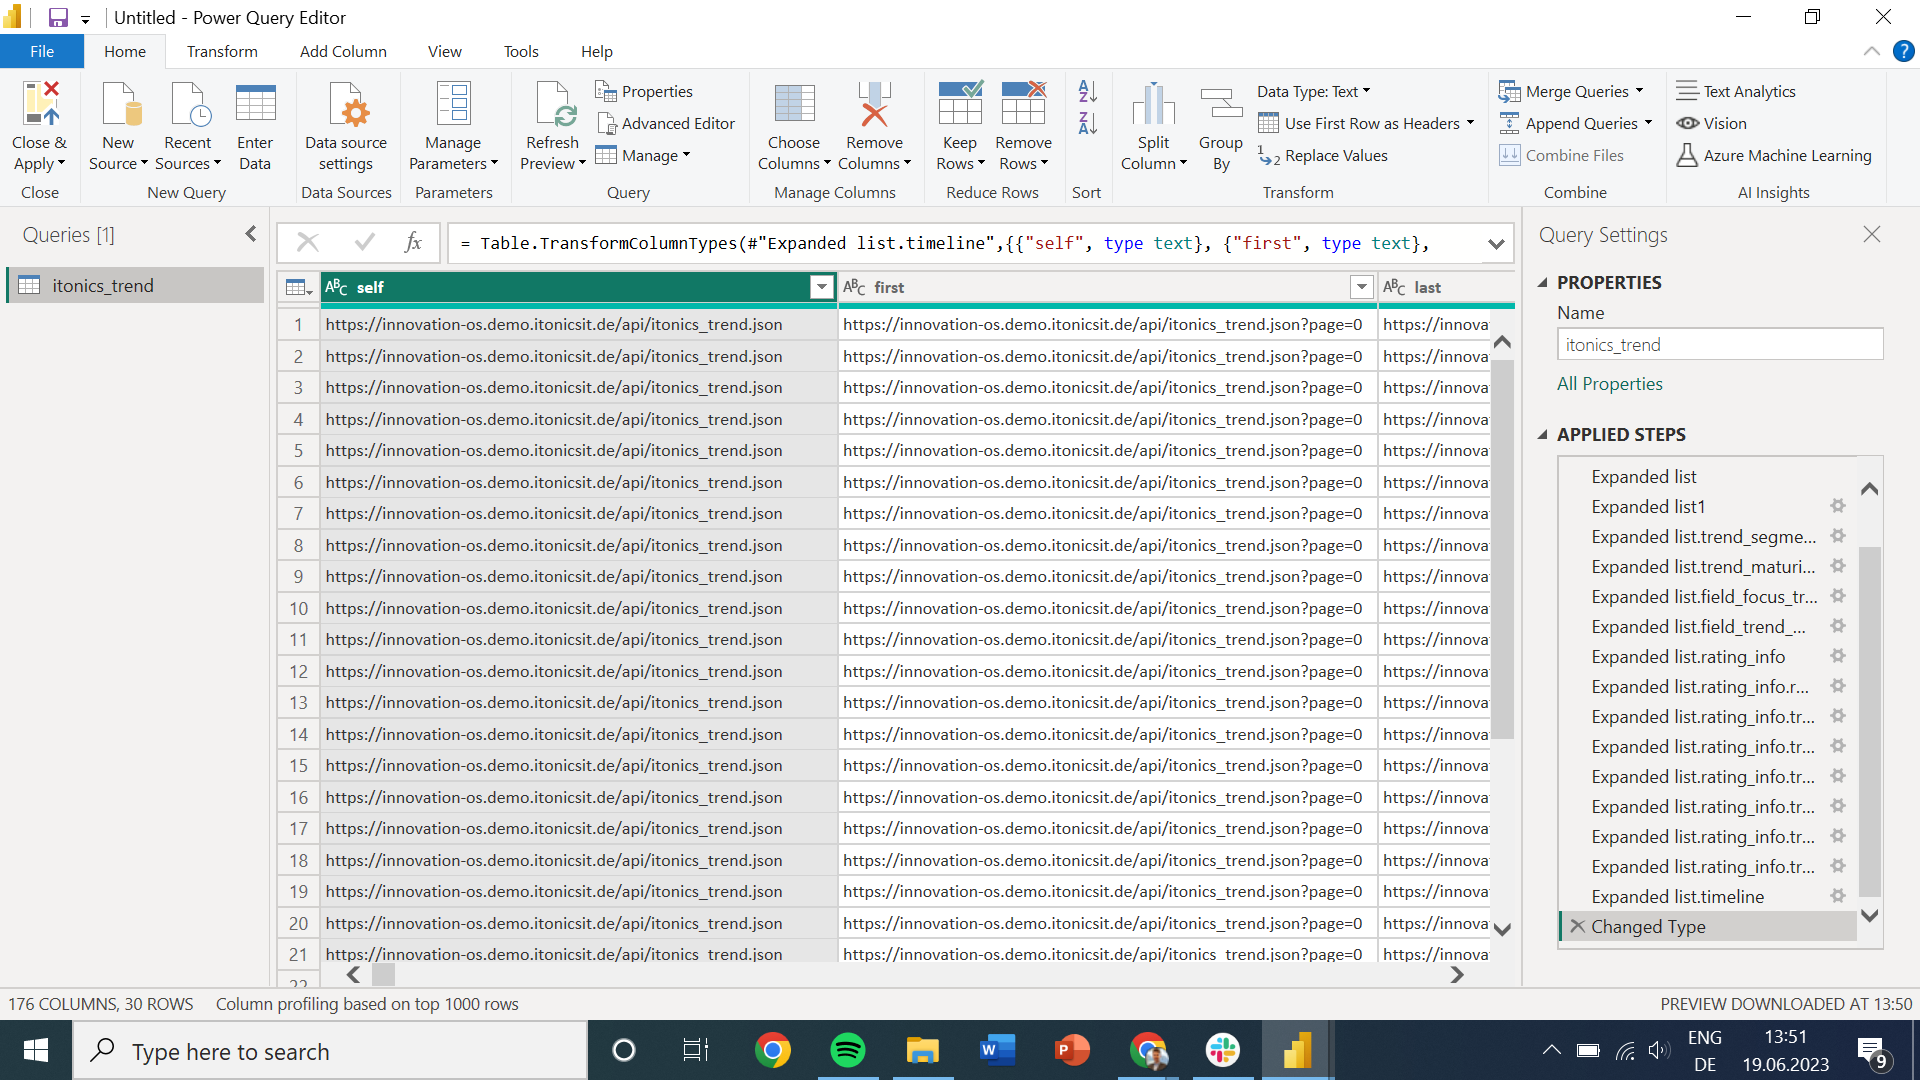Open gear settings for Expanded list.timeline step

pyautogui.click(x=1837, y=896)
